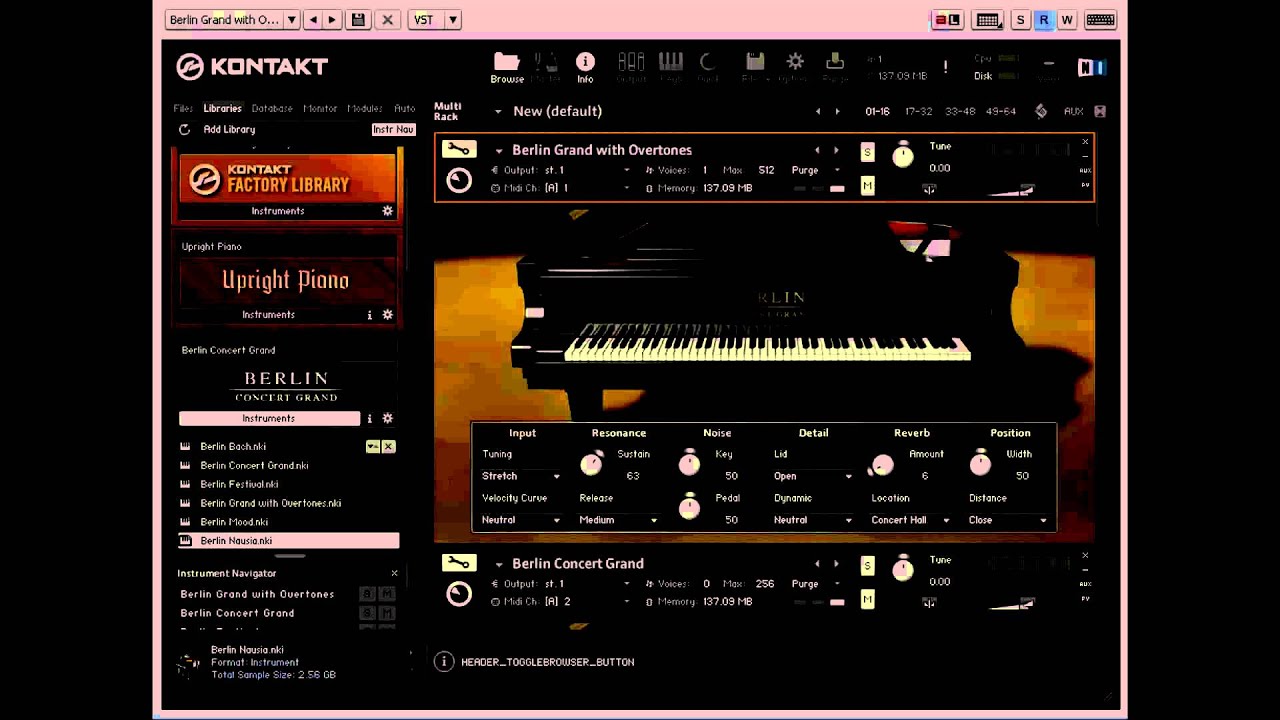Switch to the Modules tab

(365, 108)
